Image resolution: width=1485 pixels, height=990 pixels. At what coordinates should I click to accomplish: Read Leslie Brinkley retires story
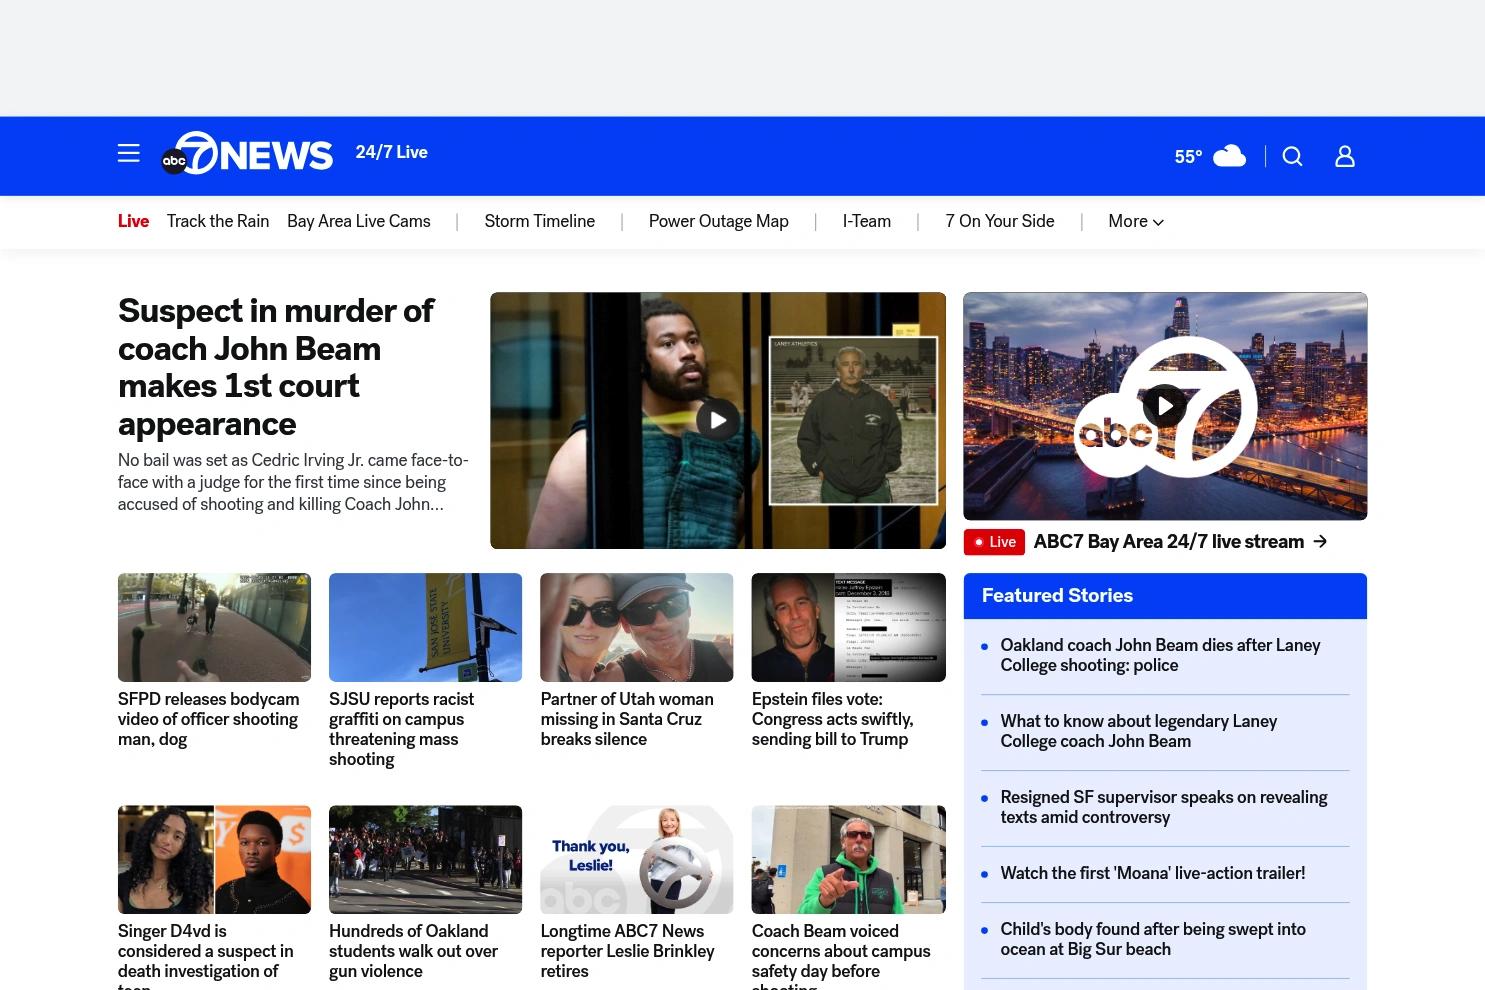tap(628, 951)
